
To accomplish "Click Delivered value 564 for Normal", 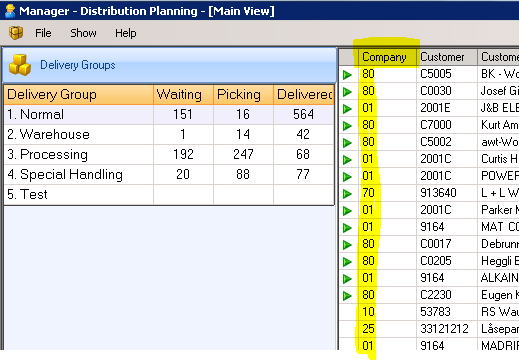I will point(304,114).
